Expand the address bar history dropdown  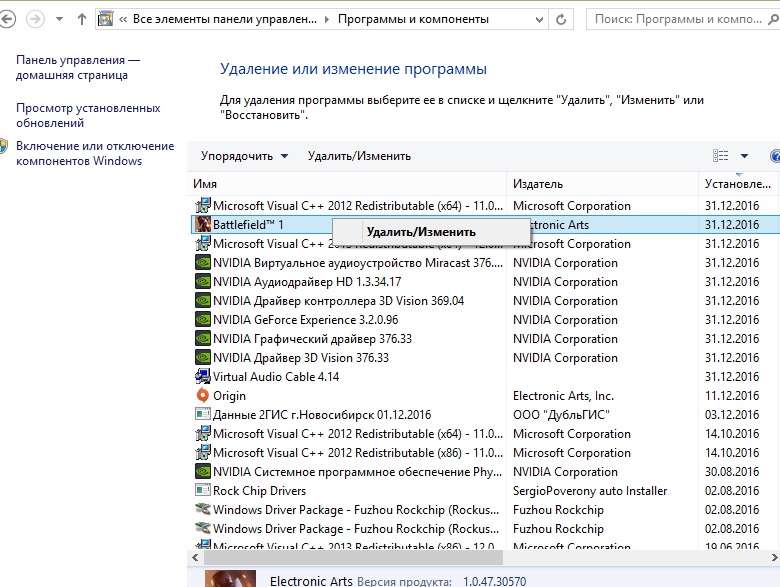coord(539,19)
